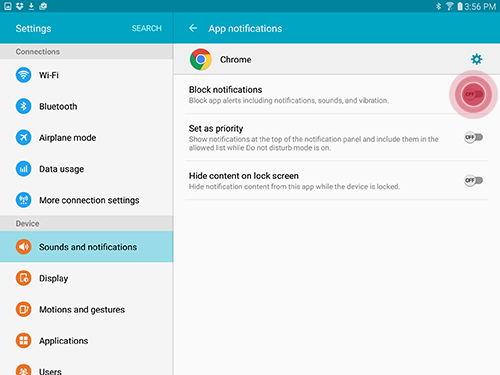Toggle the Block notifications switch
Screen dimensions: 500x375
(474, 94)
